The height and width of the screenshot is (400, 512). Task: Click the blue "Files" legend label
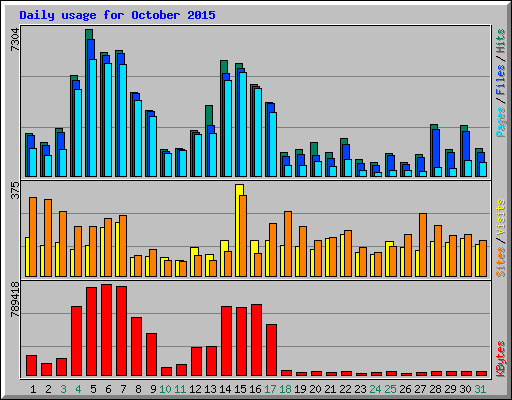tap(500, 80)
